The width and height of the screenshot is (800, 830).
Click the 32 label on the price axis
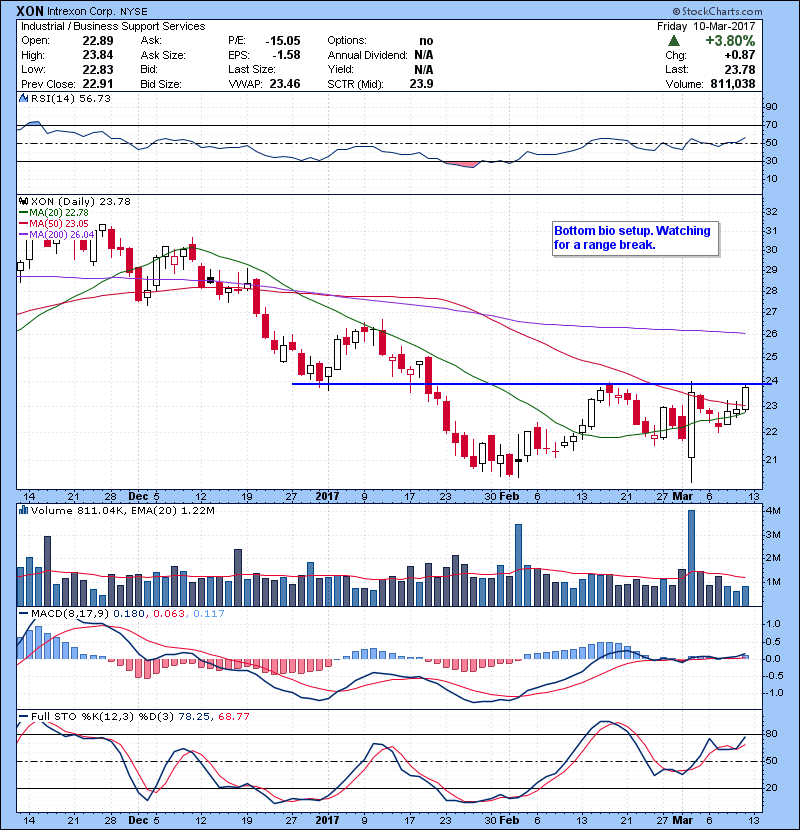coord(771,212)
